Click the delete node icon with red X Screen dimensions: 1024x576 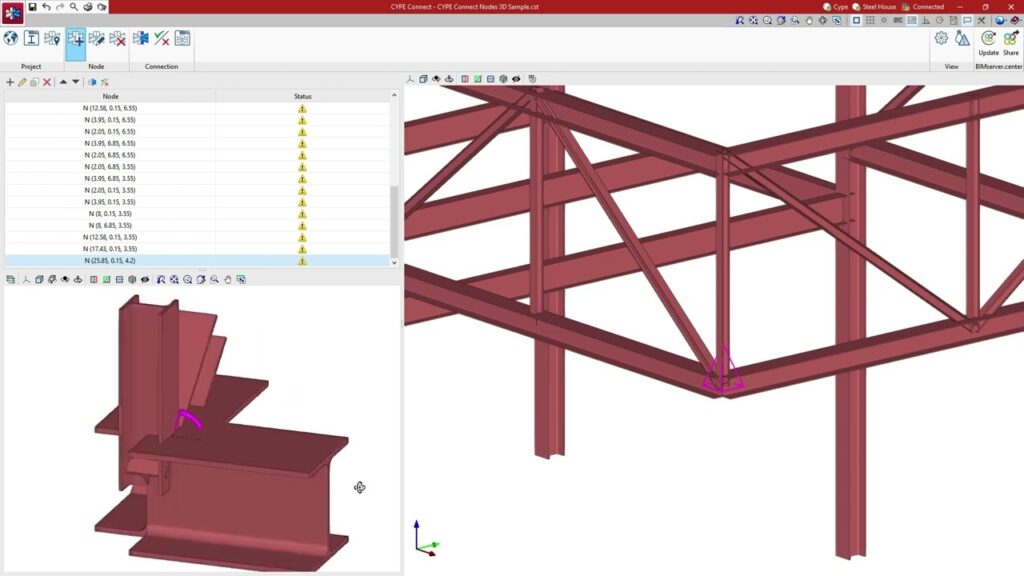tap(117, 39)
